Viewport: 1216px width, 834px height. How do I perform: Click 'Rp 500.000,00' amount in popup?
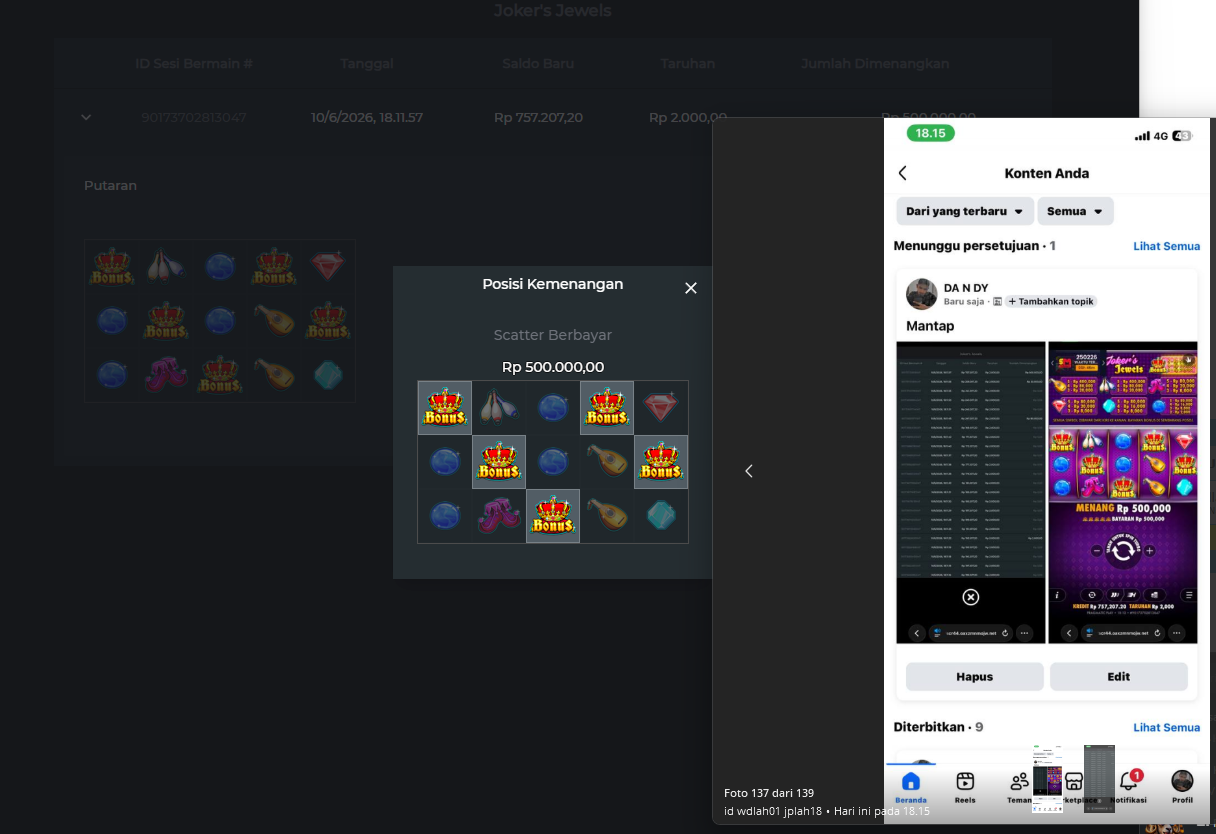click(x=552, y=367)
